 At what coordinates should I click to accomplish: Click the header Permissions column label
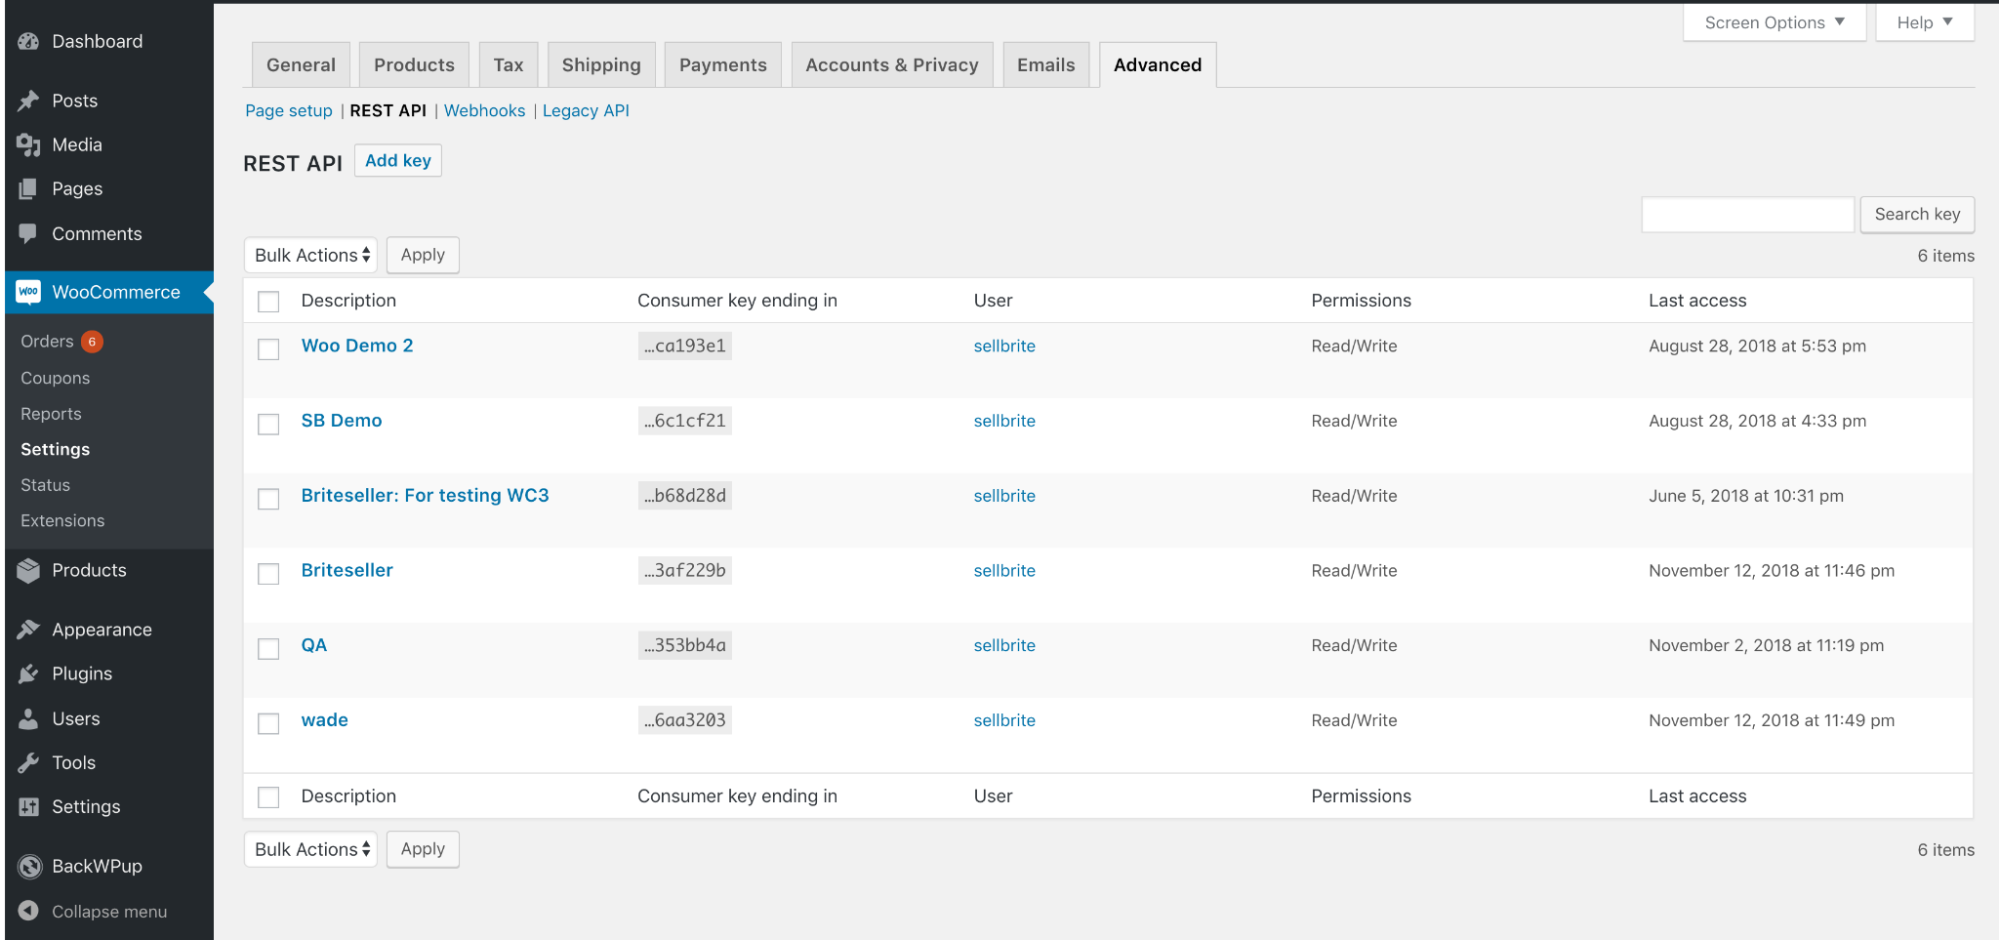tap(1361, 301)
